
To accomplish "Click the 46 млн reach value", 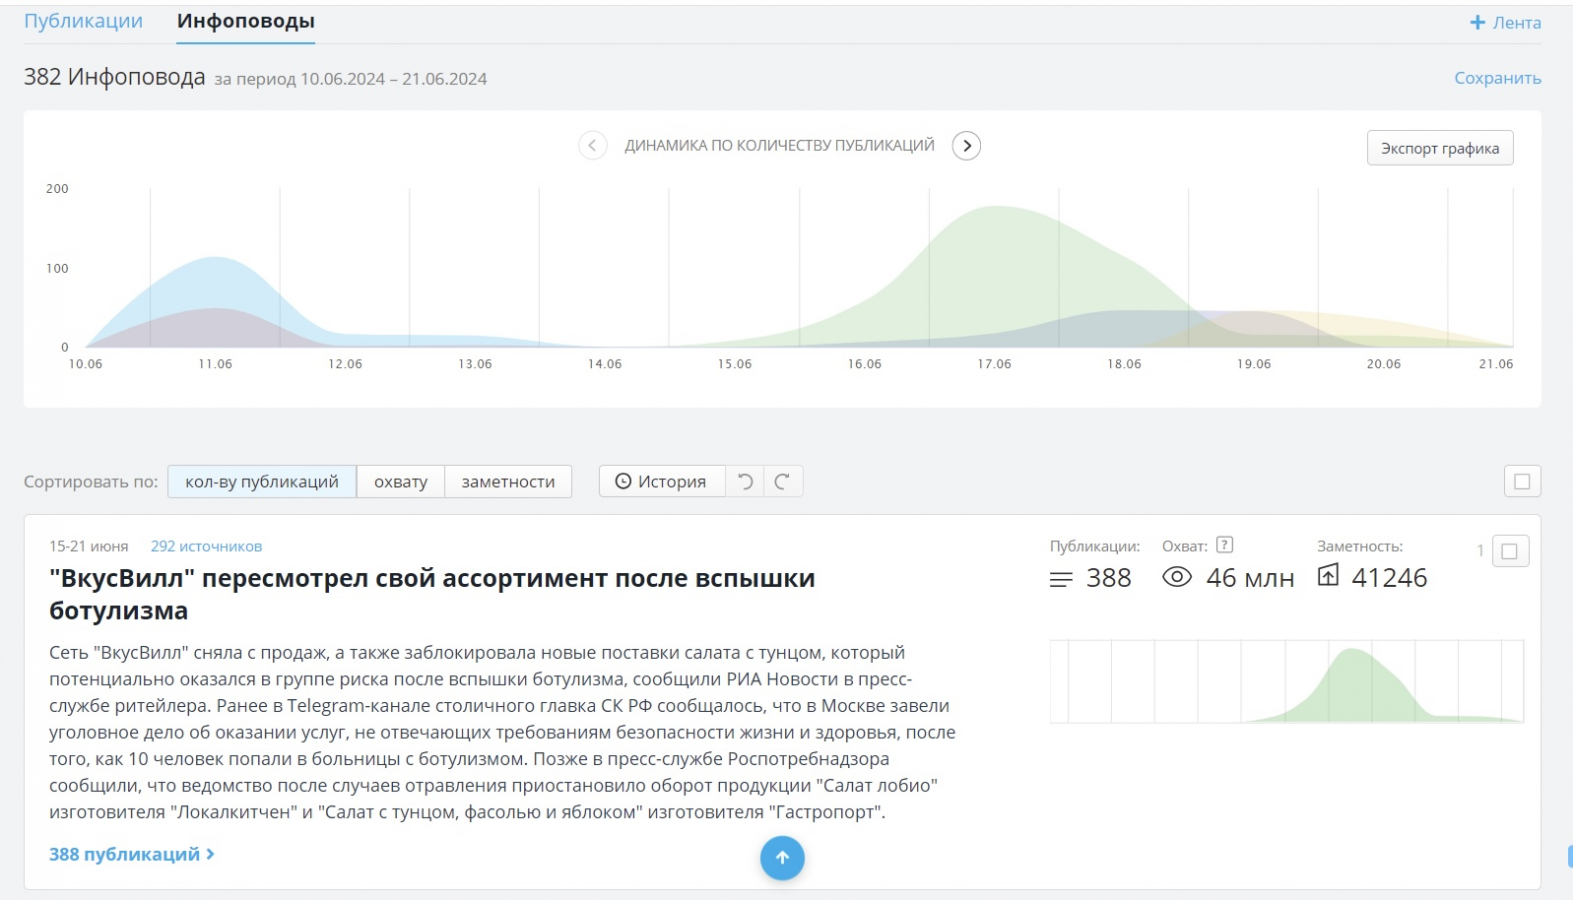I will tap(1250, 578).
